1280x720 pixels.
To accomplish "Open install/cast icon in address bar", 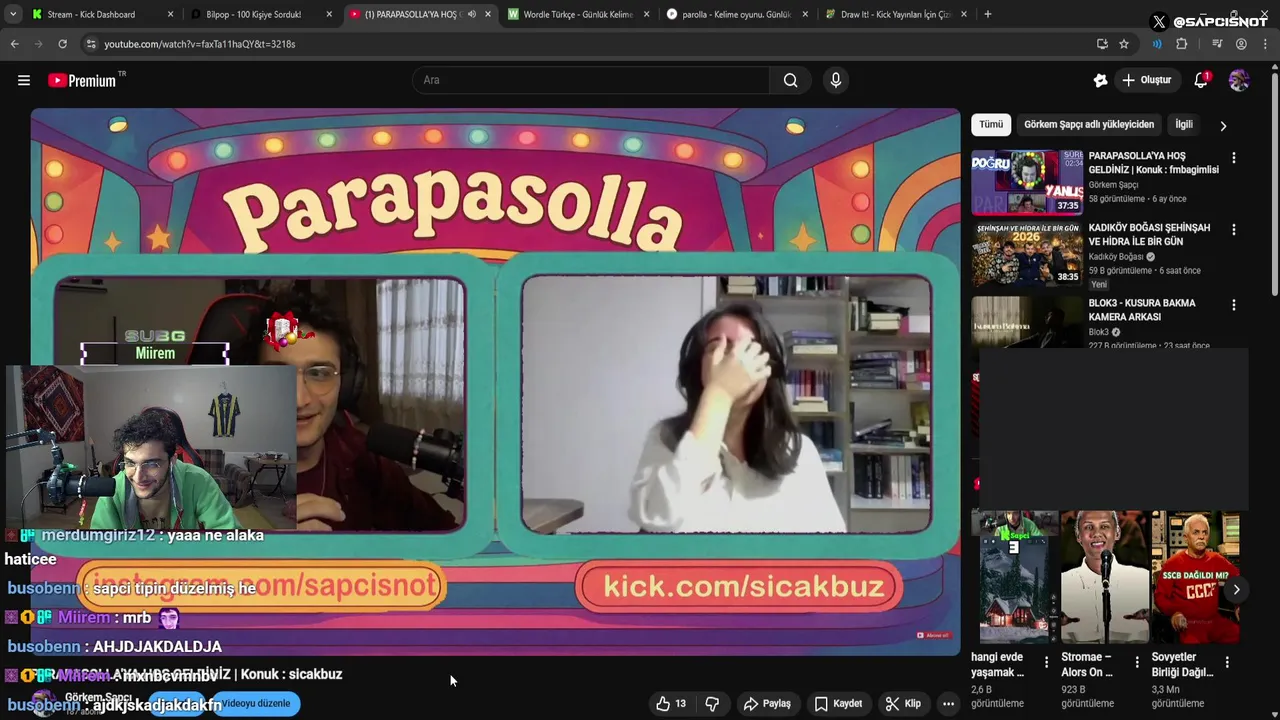I will [1102, 44].
